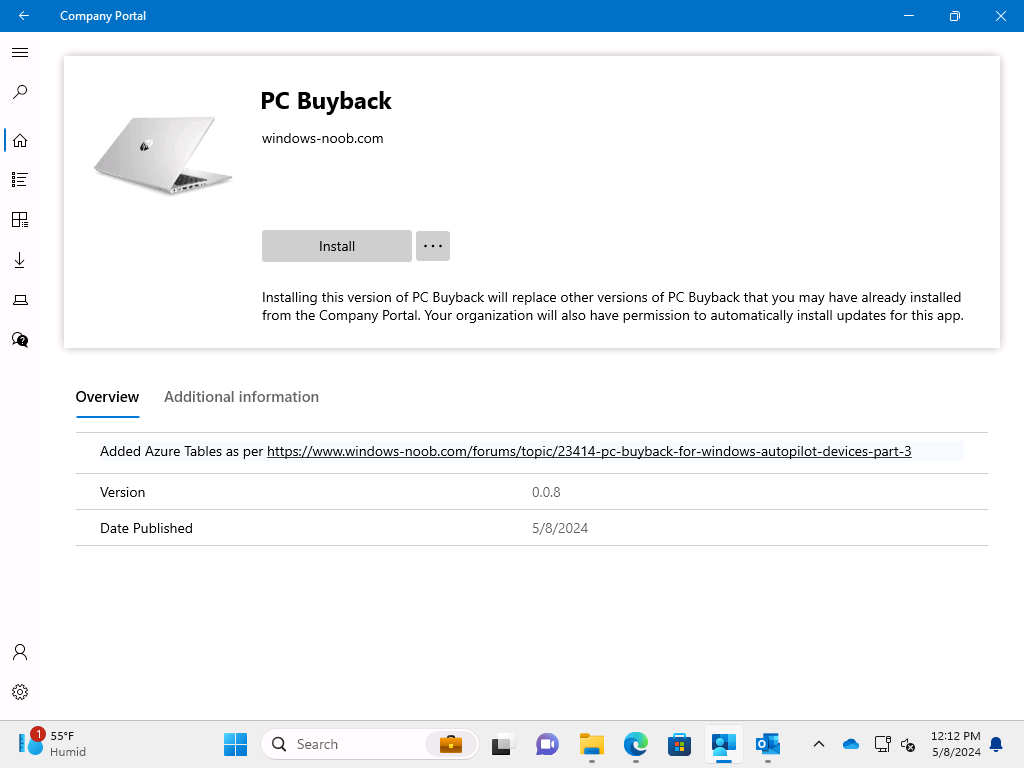Click Company Portal taskbar icon
Viewport: 1024px width, 768px height.
pyautogui.click(x=724, y=744)
